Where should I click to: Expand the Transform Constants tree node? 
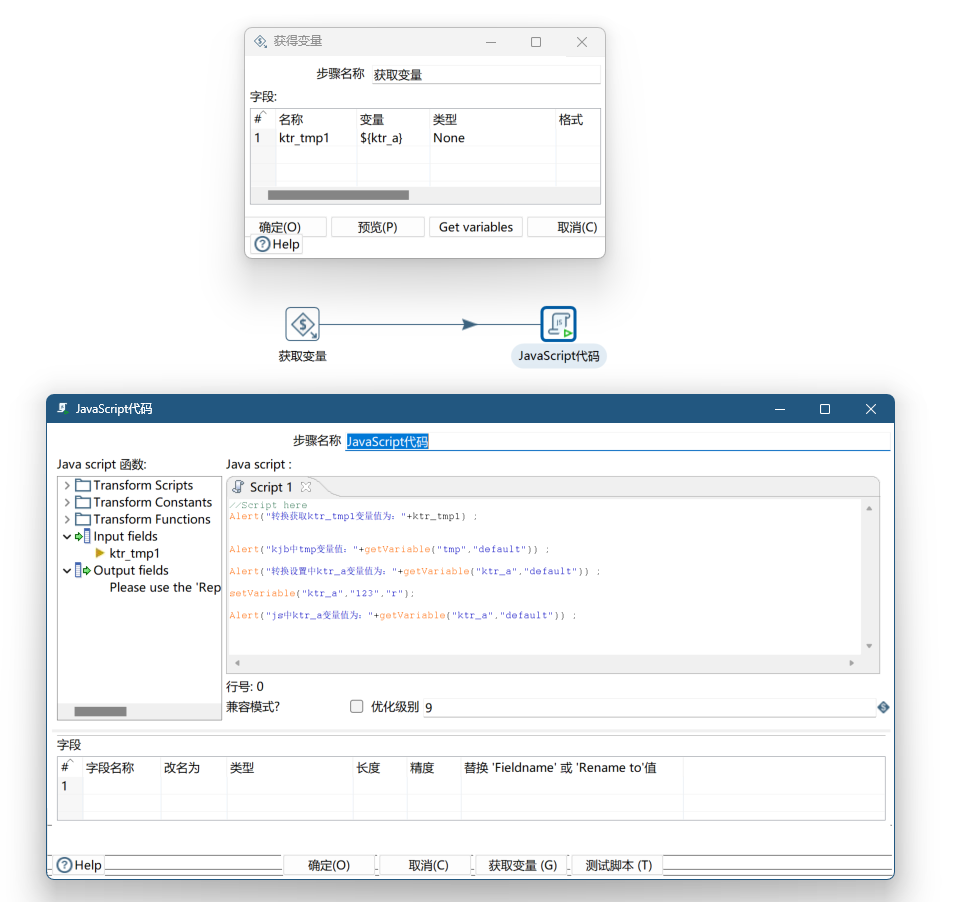pos(67,503)
